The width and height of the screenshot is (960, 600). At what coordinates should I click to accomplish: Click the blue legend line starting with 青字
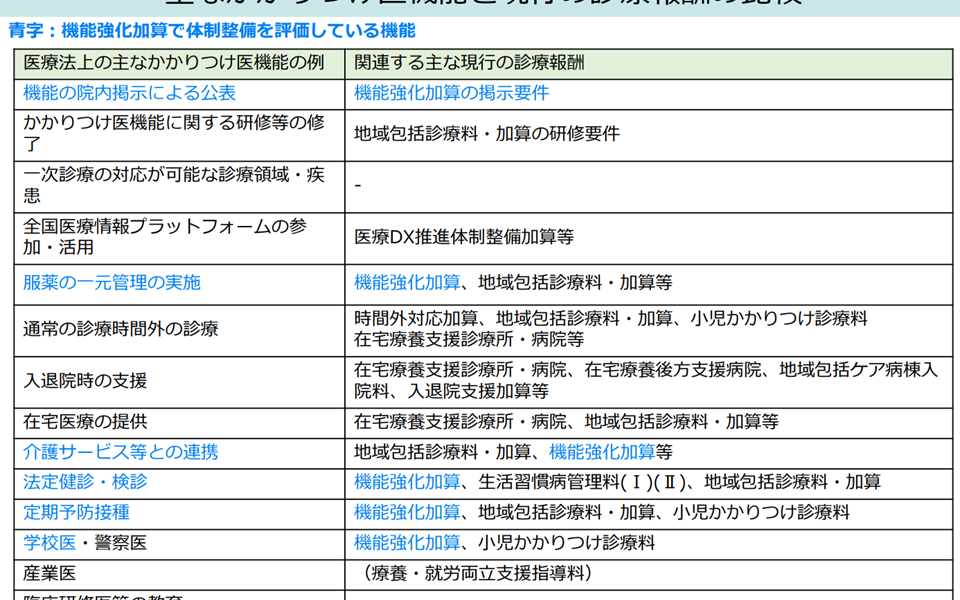point(211,31)
